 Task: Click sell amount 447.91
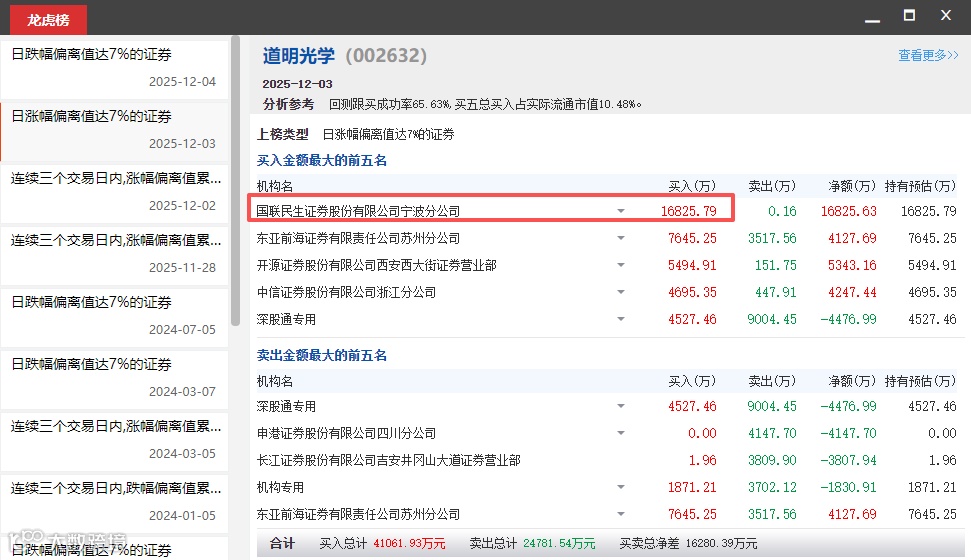coord(775,292)
